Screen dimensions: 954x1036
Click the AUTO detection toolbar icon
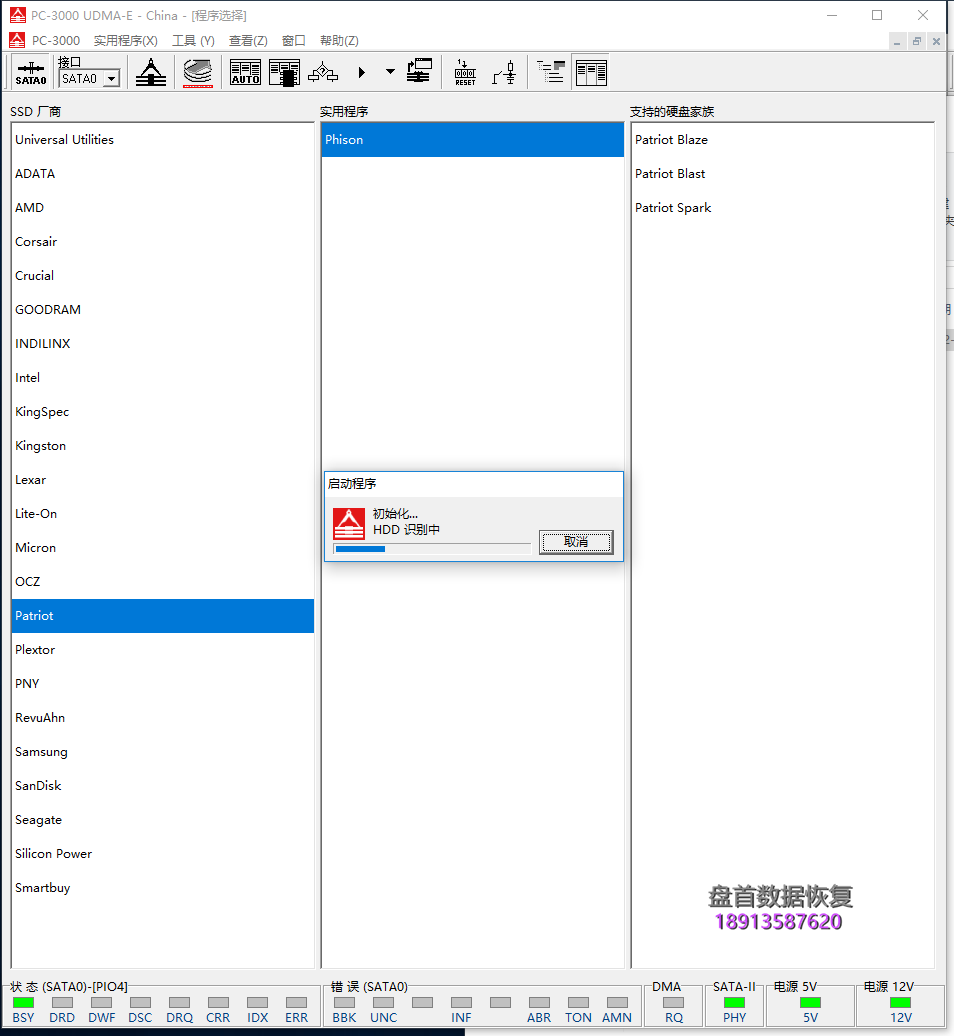(245, 72)
